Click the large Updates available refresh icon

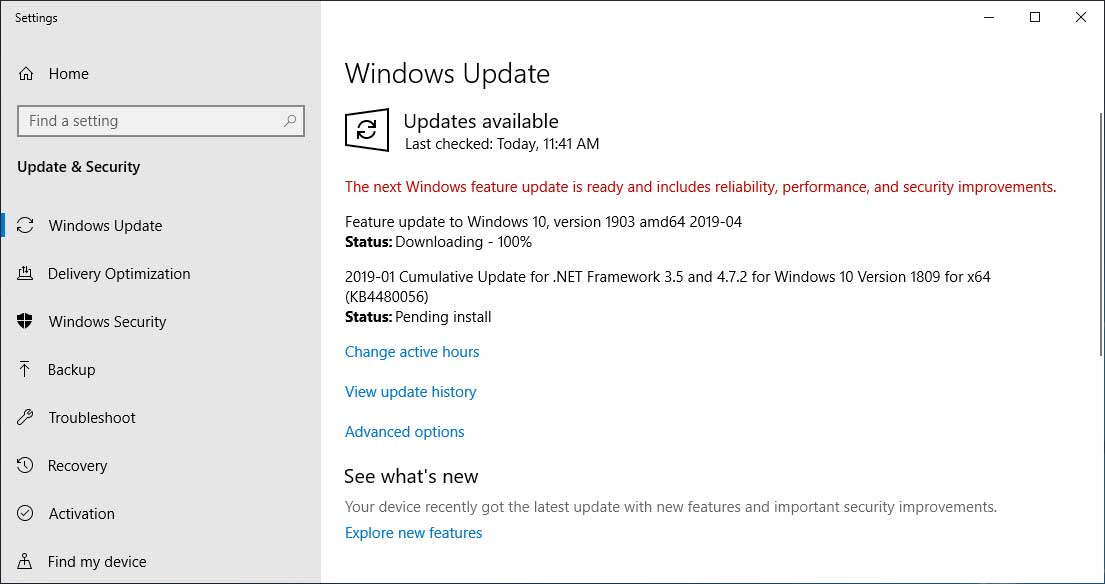tap(366, 130)
